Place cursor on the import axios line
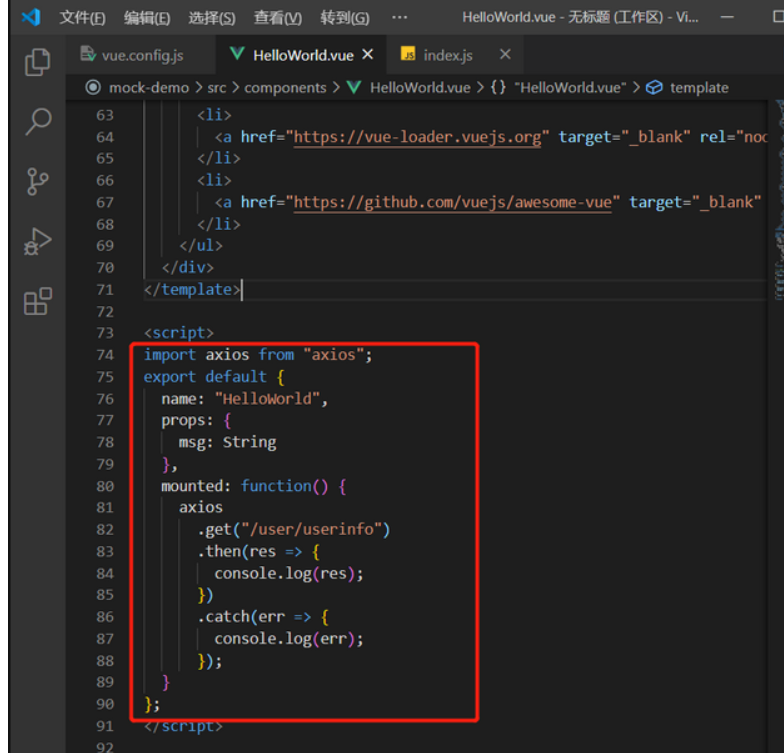The width and height of the screenshot is (784, 753). pyautogui.click(x=258, y=355)
